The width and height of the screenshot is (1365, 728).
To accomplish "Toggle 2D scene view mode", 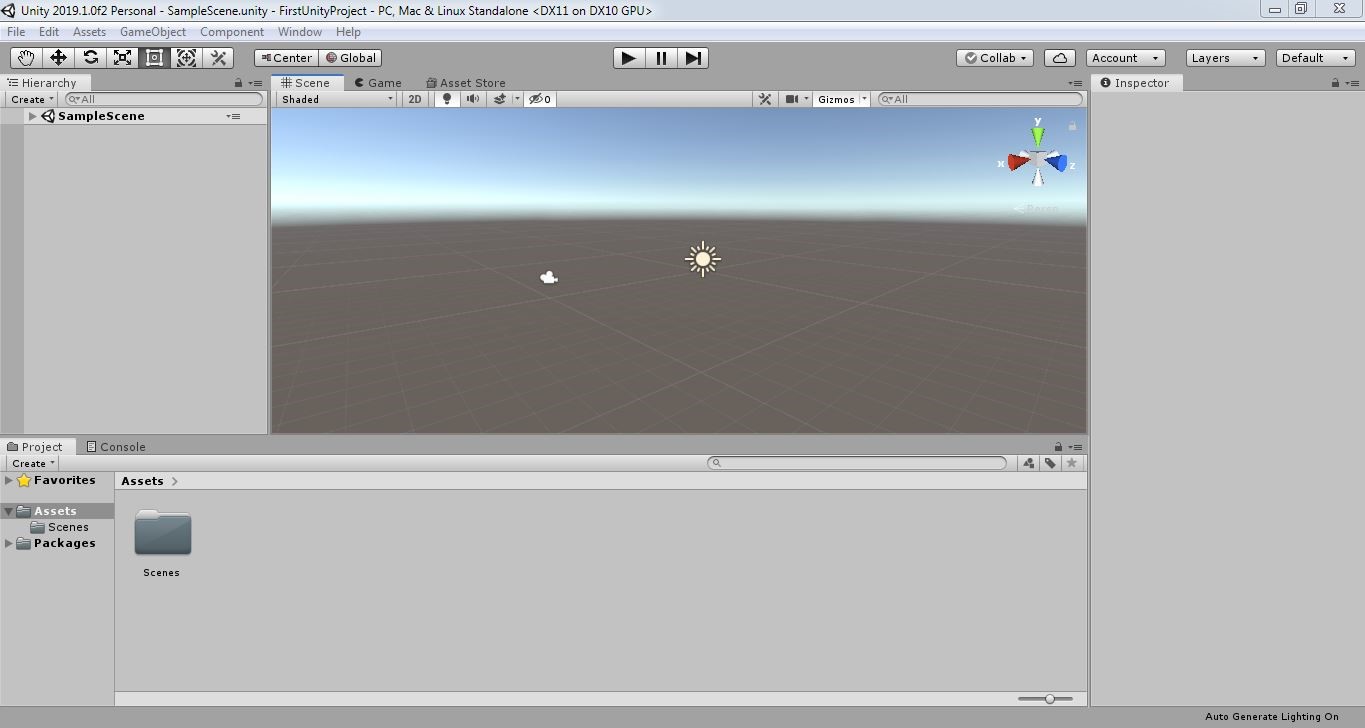I will pyautogui.click(x=414, y=99).
